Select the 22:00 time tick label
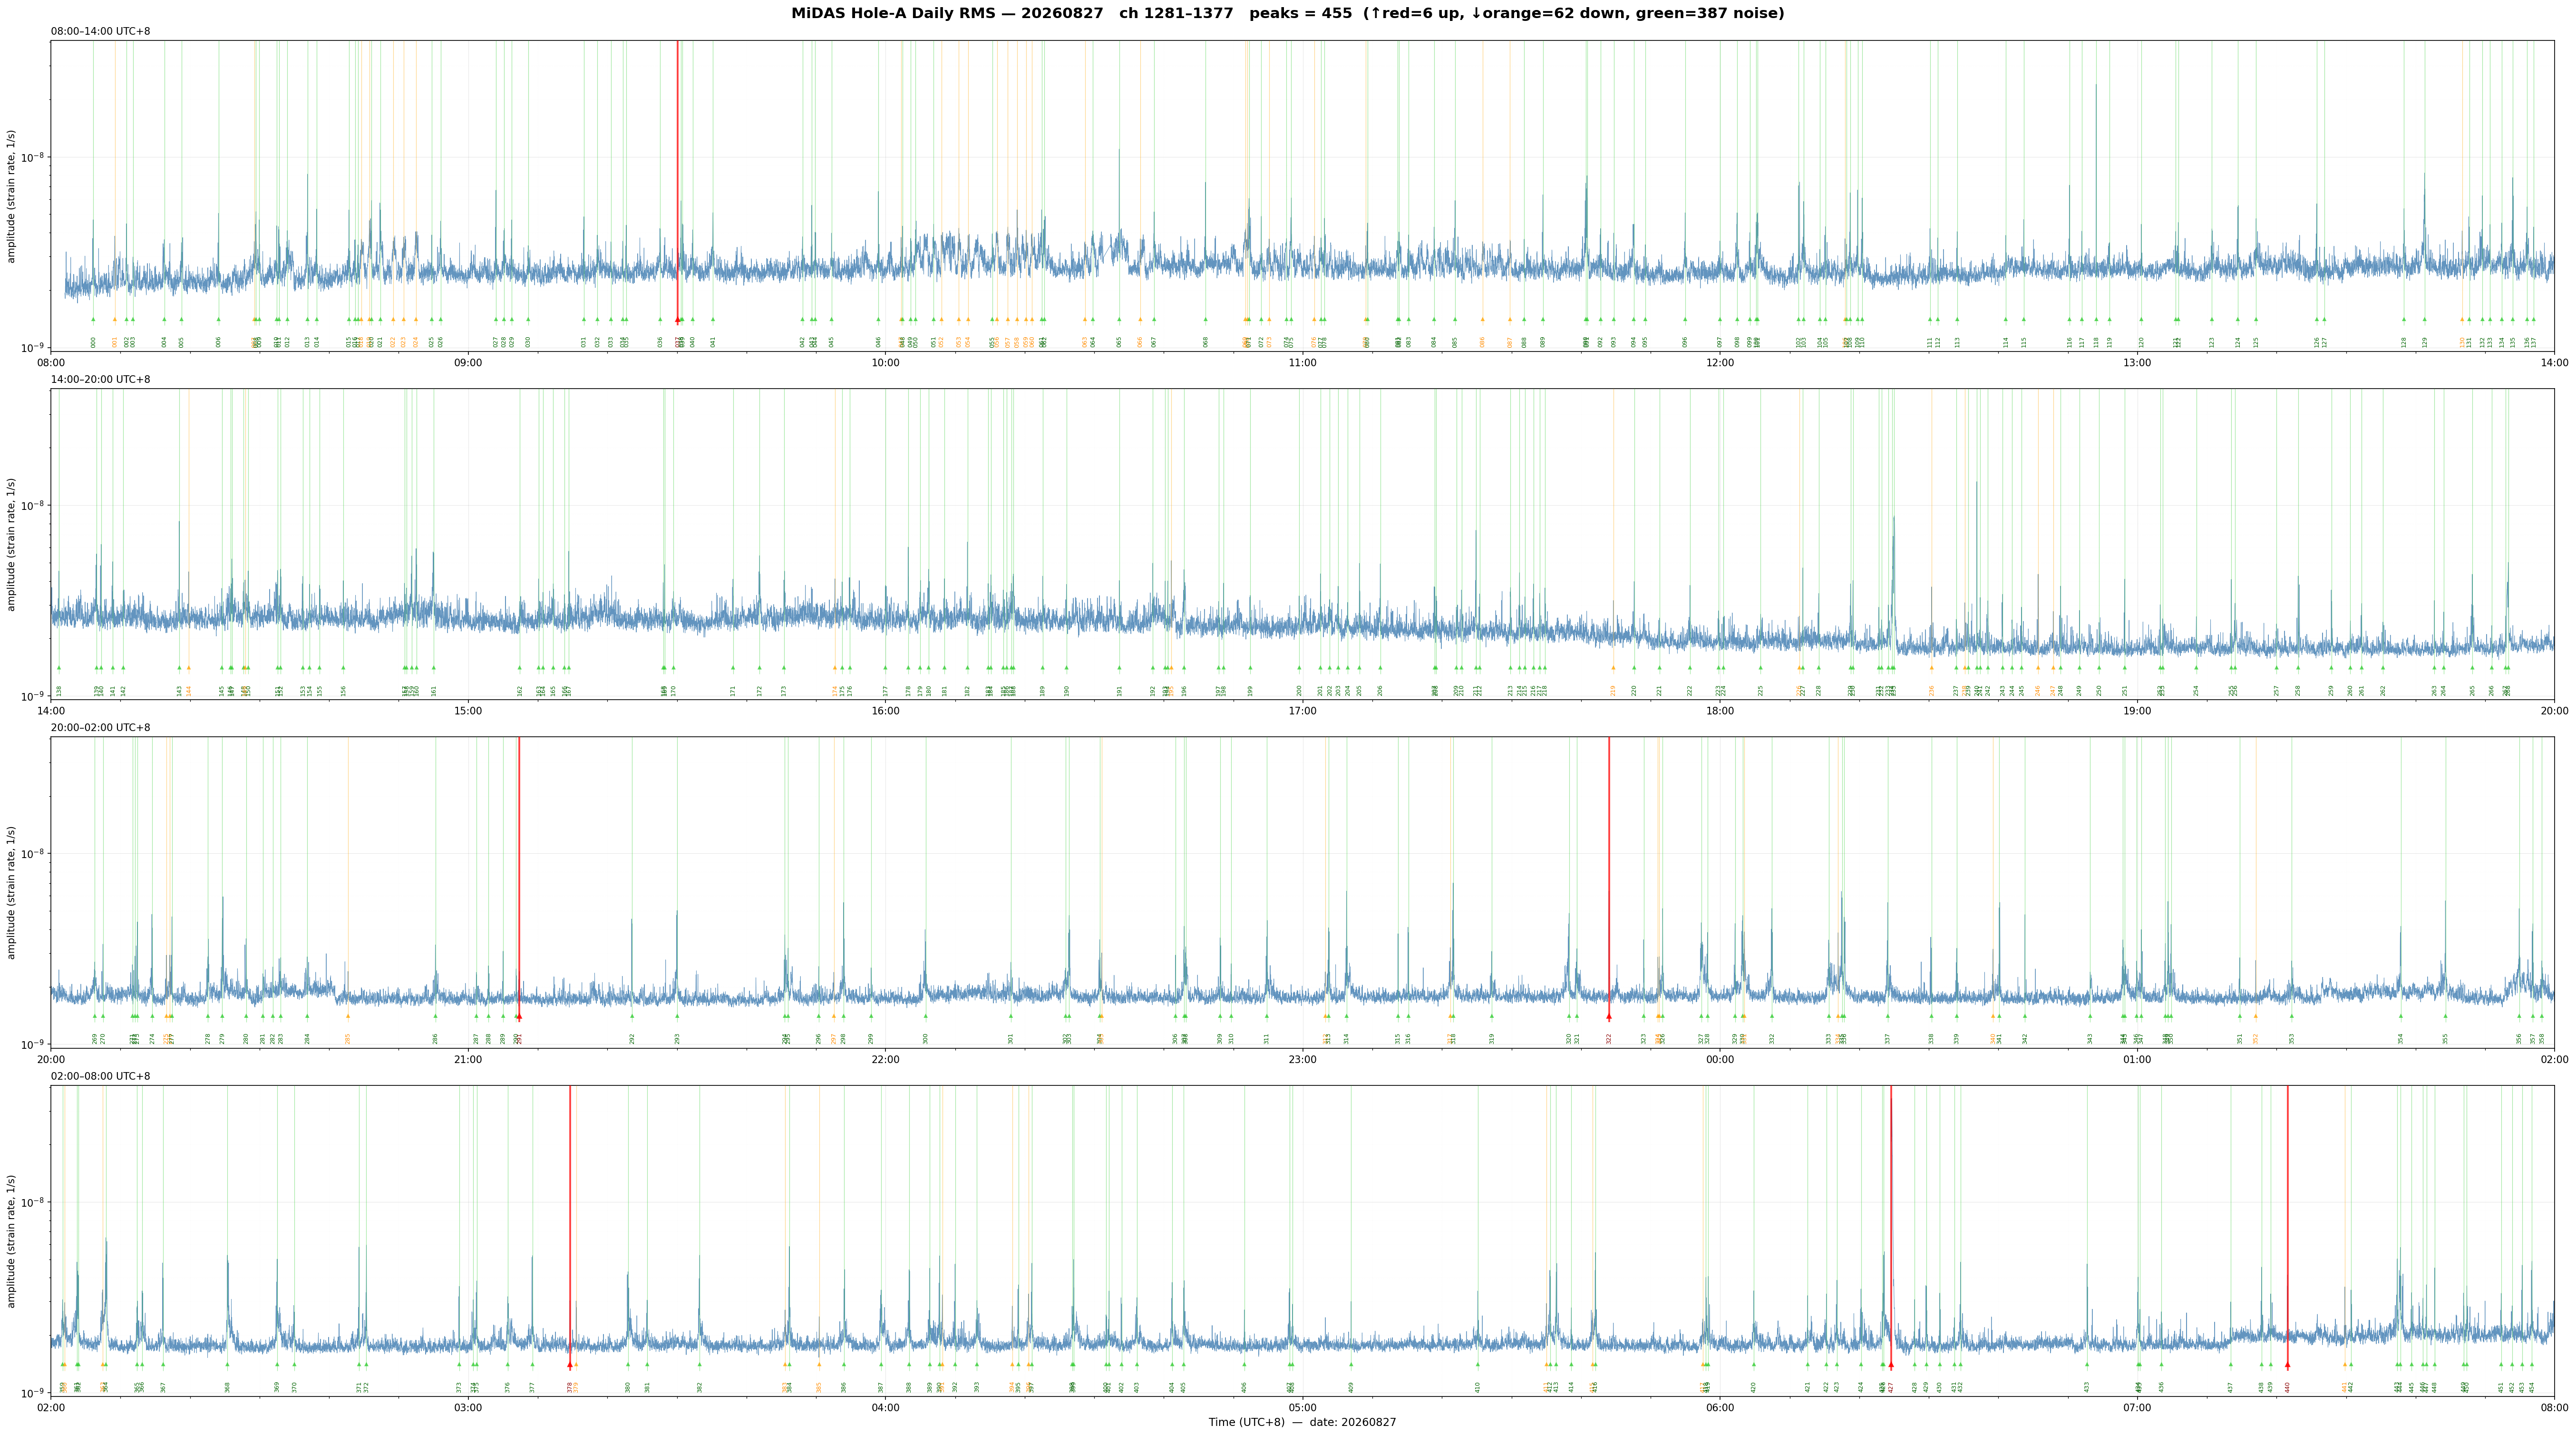Image resolution: width=2576 pixels, height=1435 pixels. pyautogui.click(x=885, y=1060)
